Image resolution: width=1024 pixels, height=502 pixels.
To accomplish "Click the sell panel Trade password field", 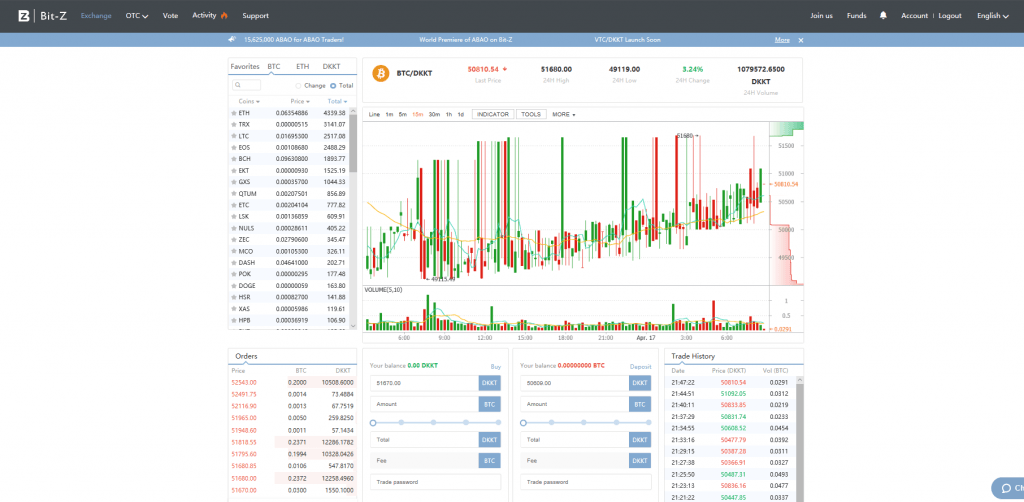I will (x=586, y=482).
